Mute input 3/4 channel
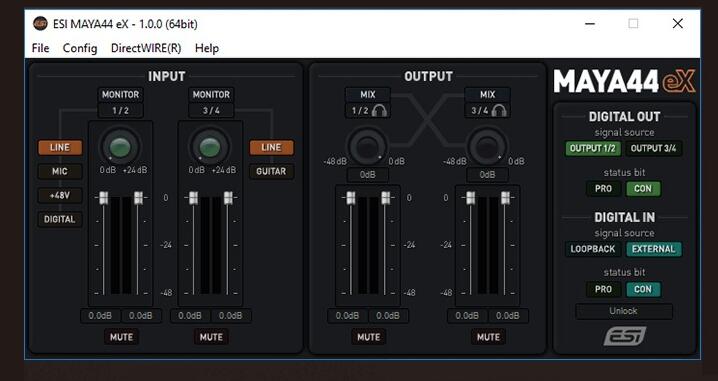This screenshot has height=381, width=718. 211,337
